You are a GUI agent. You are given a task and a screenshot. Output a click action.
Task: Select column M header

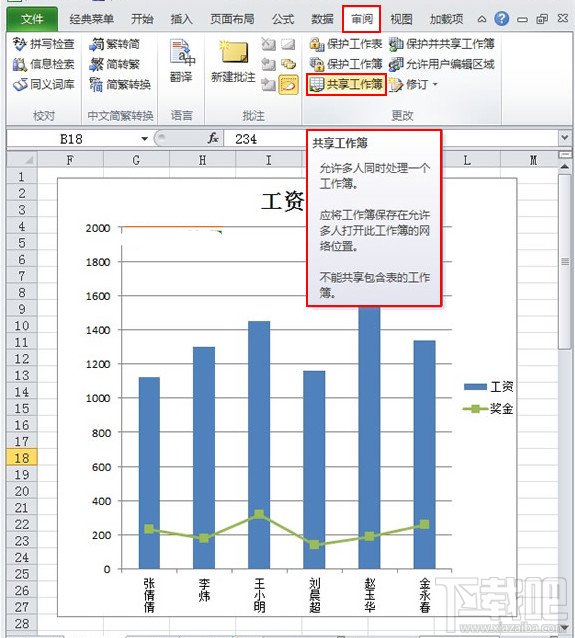click(x=533, y=160)
